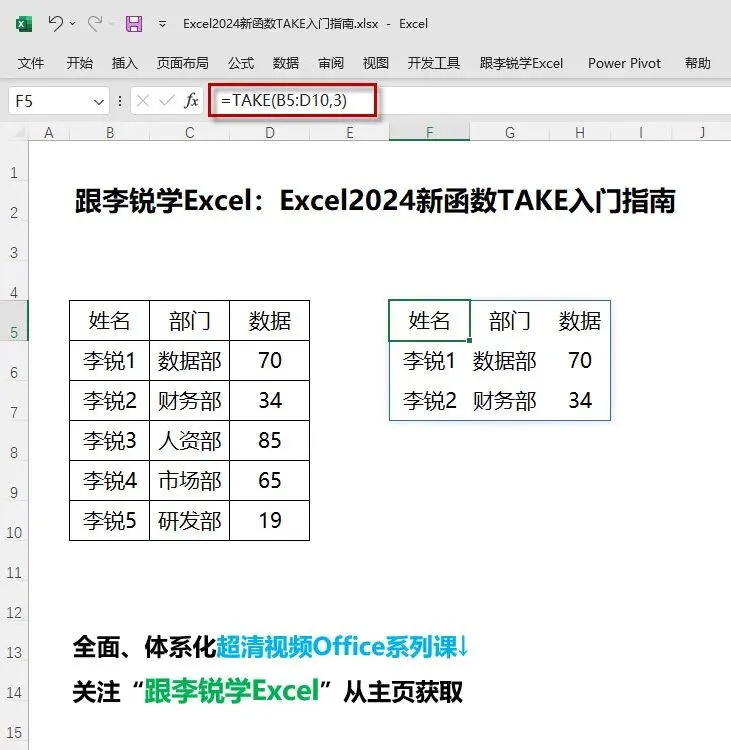Click cell 李锐5 in the source table
Viewport: 731px width, 750px height.
pyautogui.click(x=110, y=521)
